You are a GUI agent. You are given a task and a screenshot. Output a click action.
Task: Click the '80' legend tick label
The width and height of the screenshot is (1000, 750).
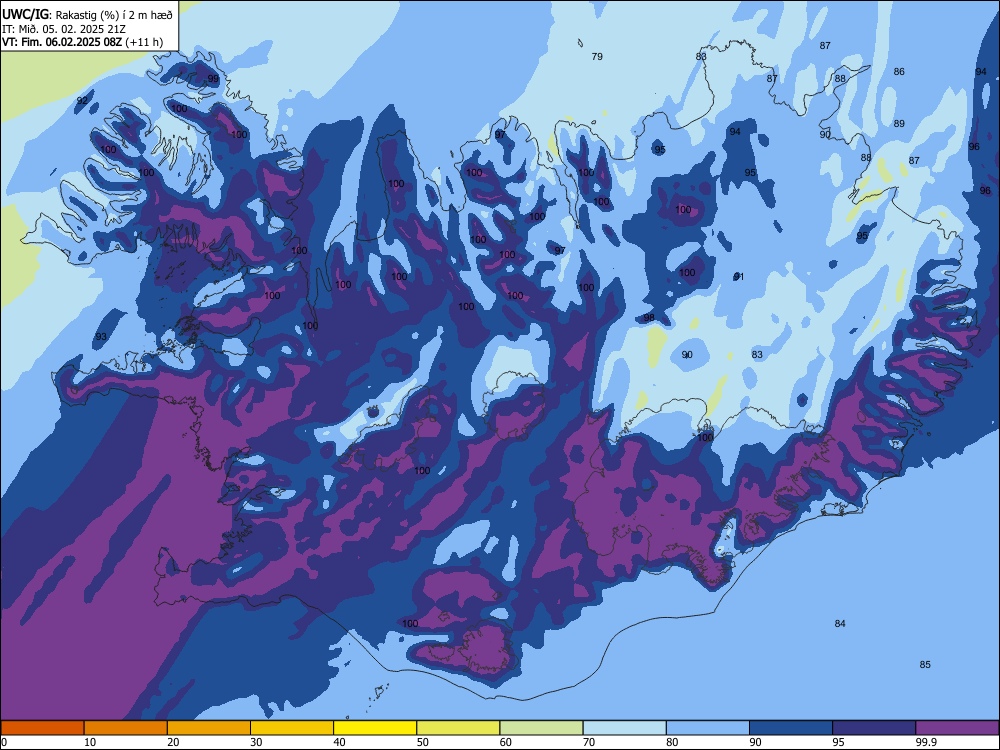coord(672,742)
